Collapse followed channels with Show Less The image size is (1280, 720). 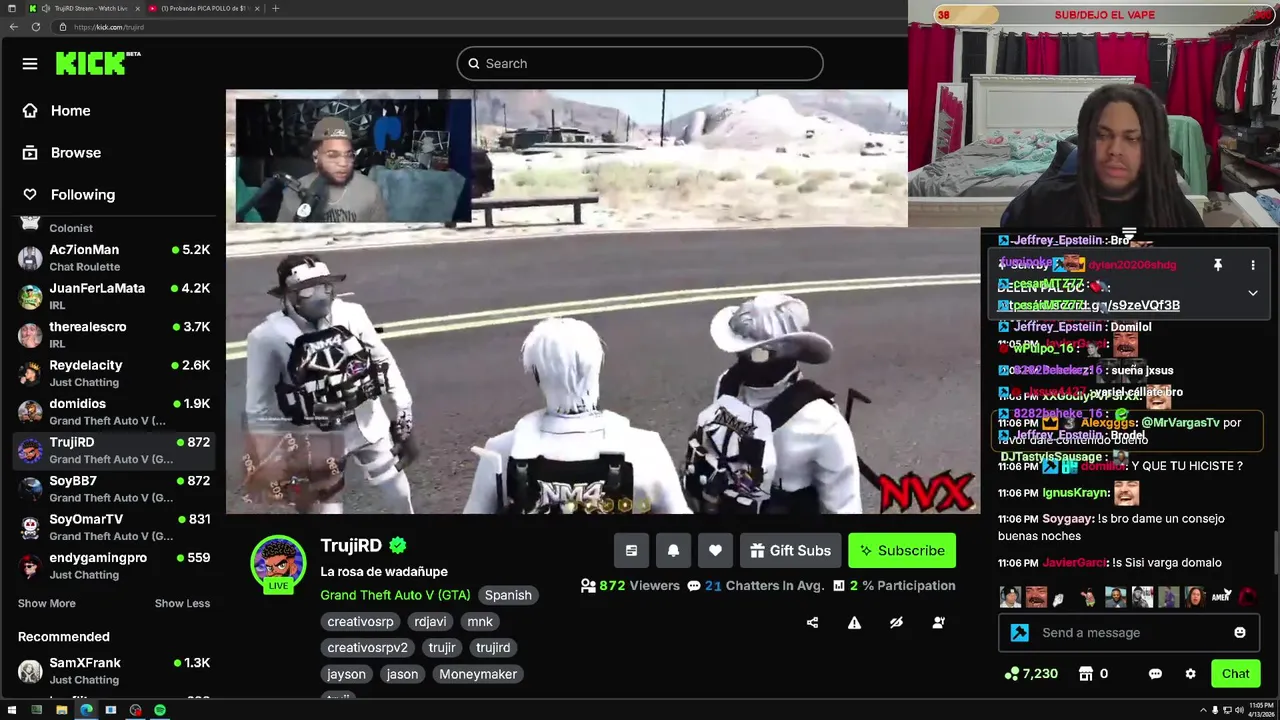click(182, 603)
